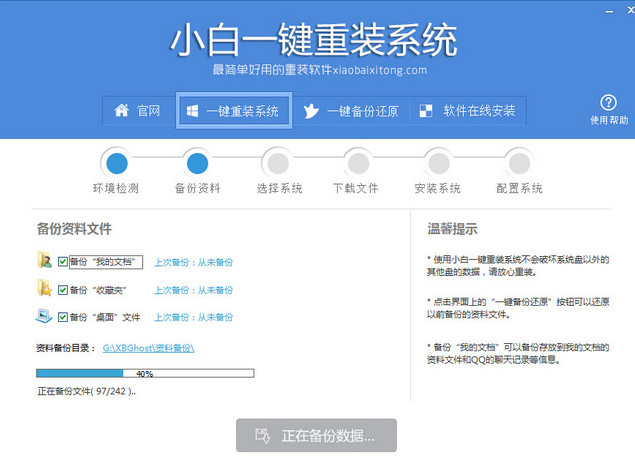Toggle the 备份"收藏夹" checkbox
Image resolution: width=635 pixels, height=471 pixels.
[x=63, y=290]
